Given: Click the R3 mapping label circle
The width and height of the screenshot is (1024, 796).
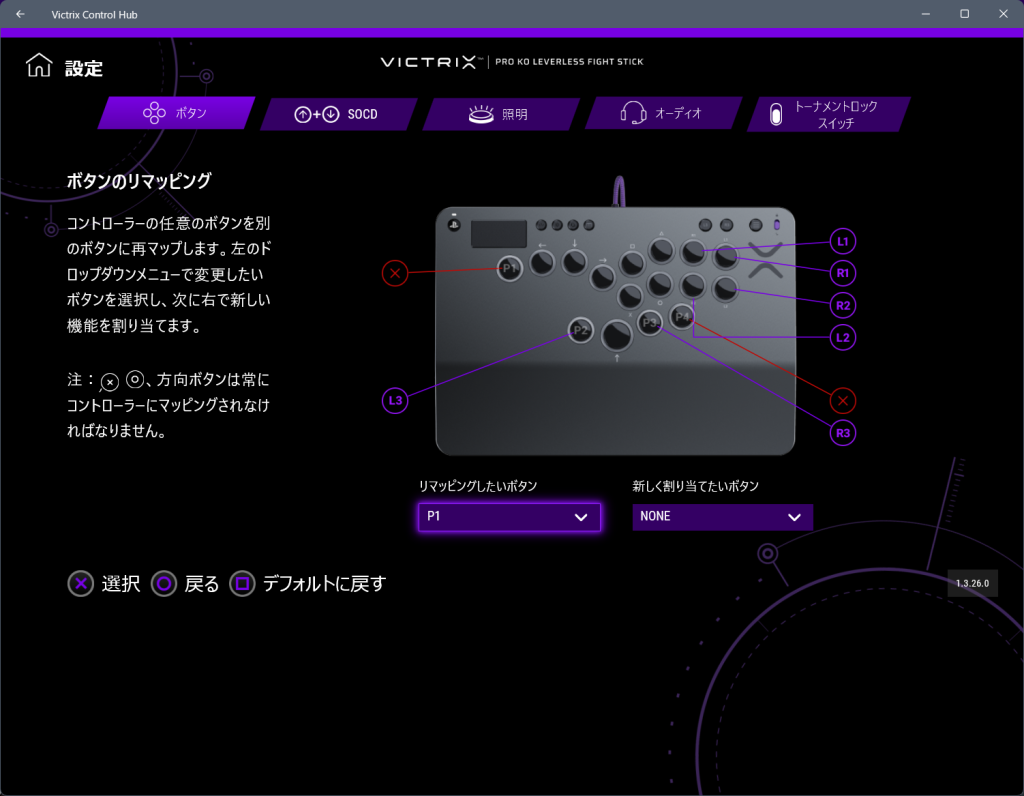Looking at the screenshot, I should (843, 433).
